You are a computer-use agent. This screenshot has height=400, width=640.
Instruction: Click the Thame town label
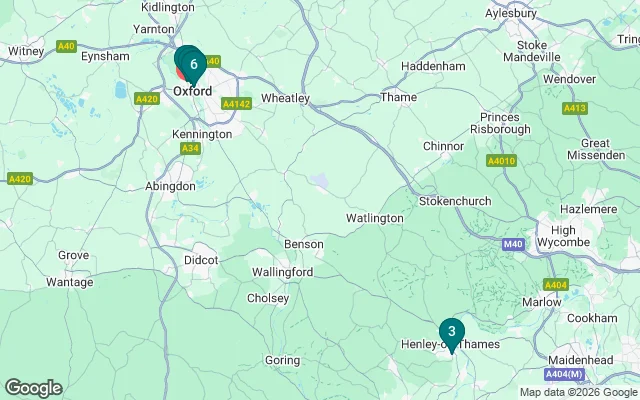click(398, 97)
